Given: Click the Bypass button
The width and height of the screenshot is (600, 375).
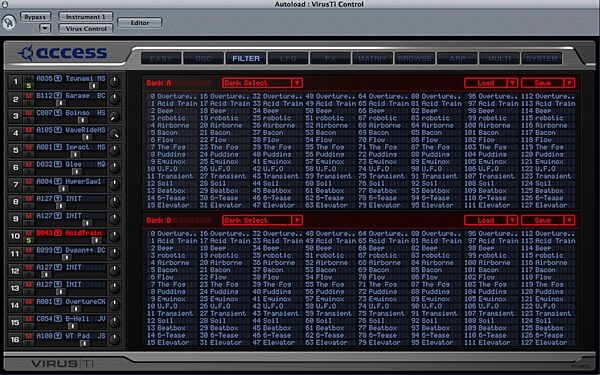Looking at the screenshot, I should [x=35, y=17].
